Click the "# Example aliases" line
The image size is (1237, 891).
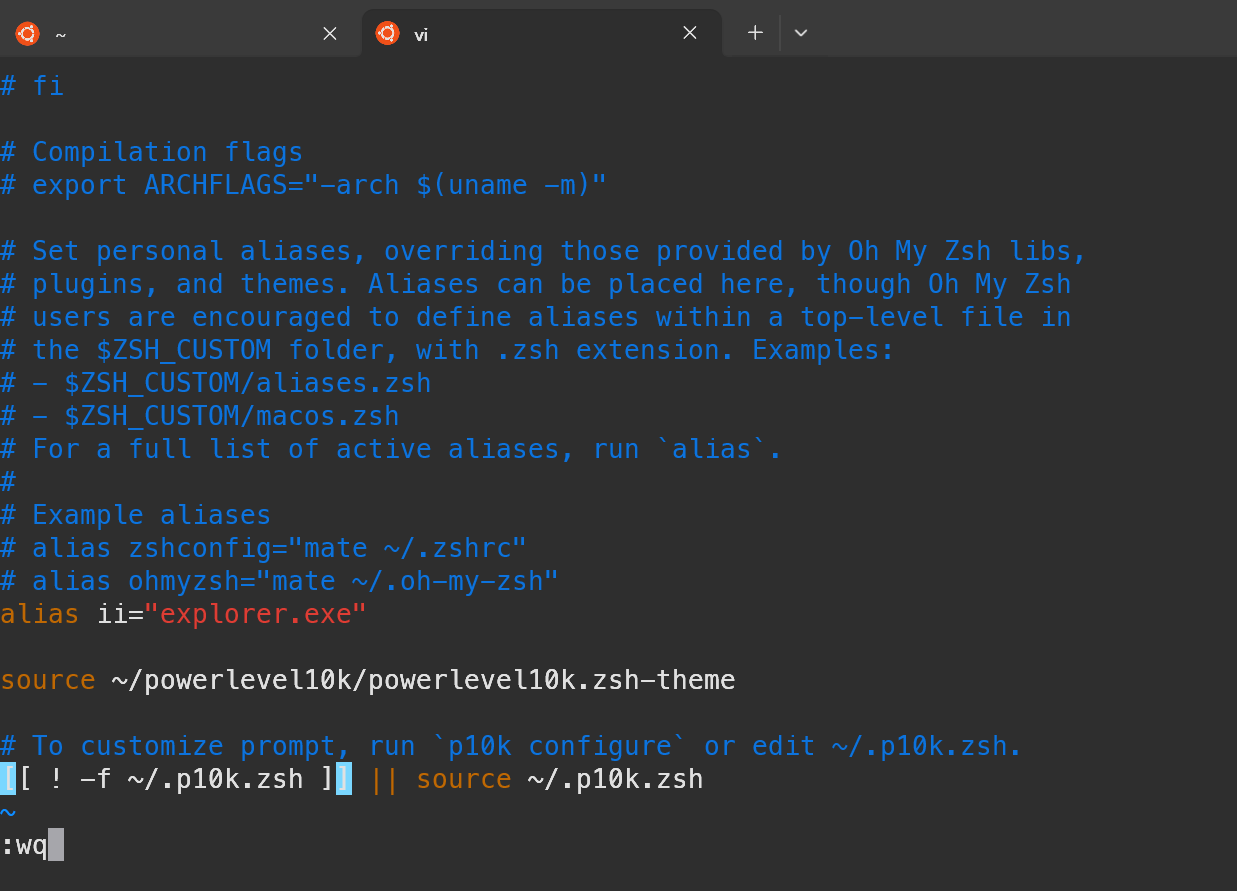click(x=136, y=515)
